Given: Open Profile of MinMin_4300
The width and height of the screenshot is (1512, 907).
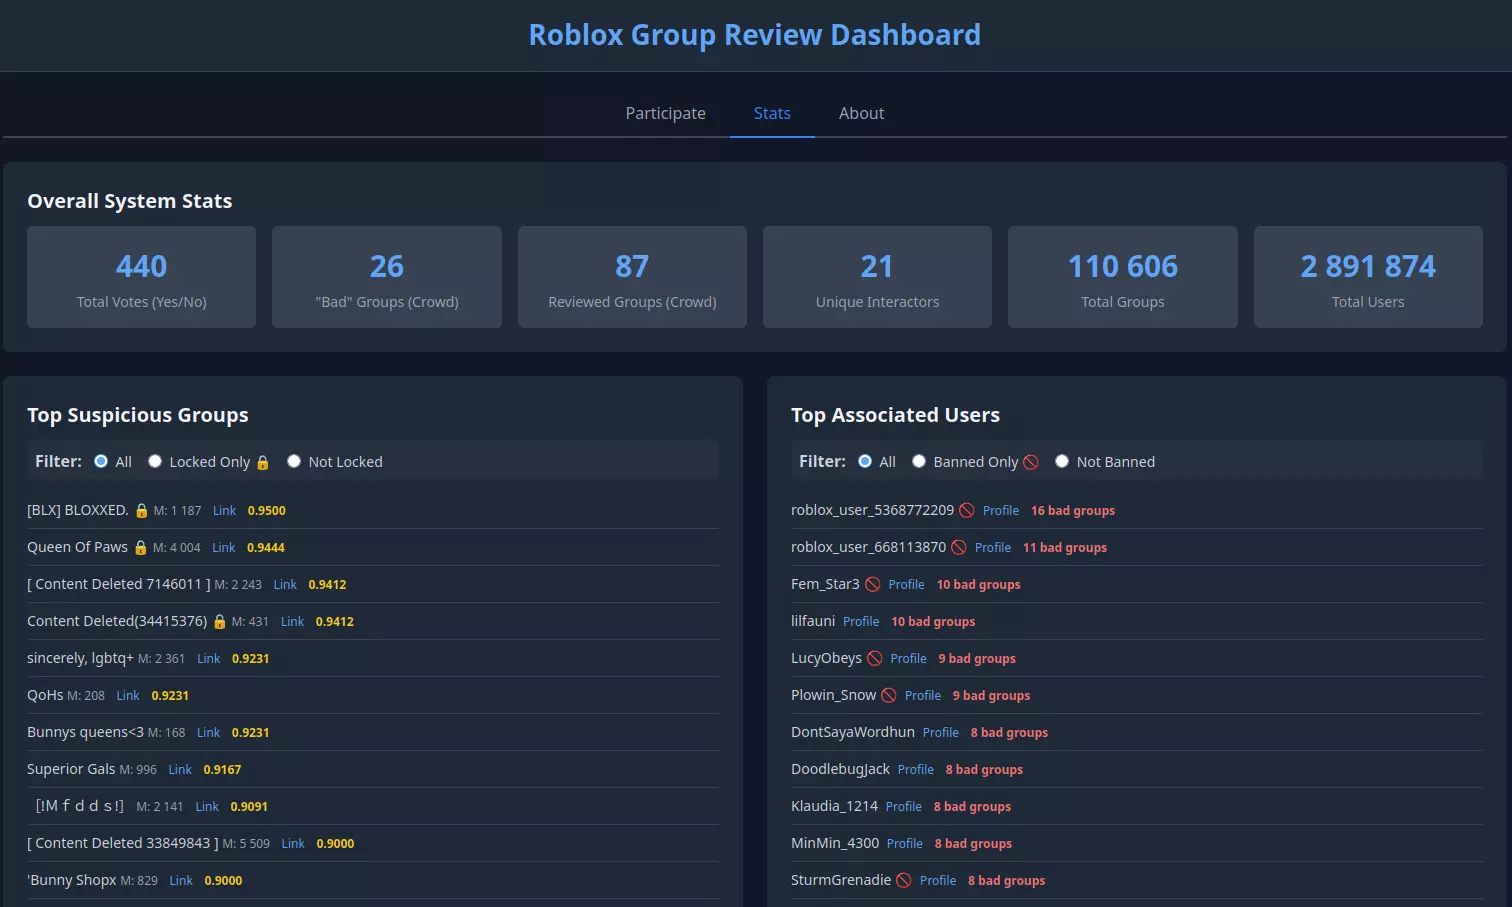Looking at the screenshot, I should (x=905, y=844).
